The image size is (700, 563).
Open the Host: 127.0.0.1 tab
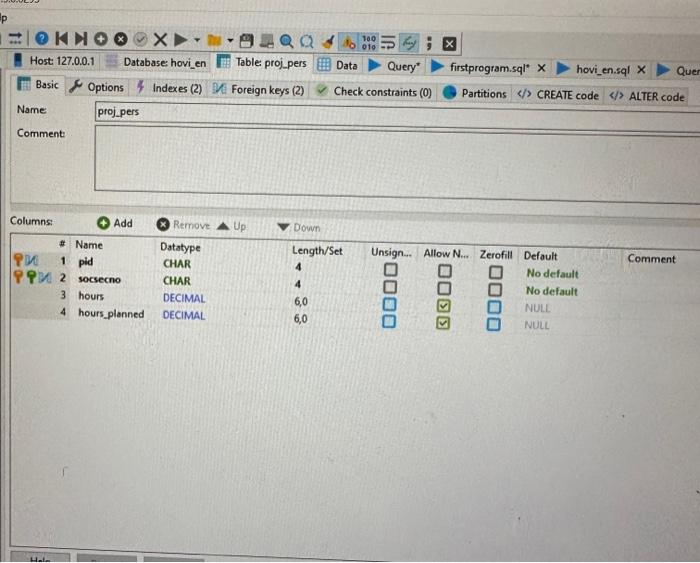tap(56, 61)
